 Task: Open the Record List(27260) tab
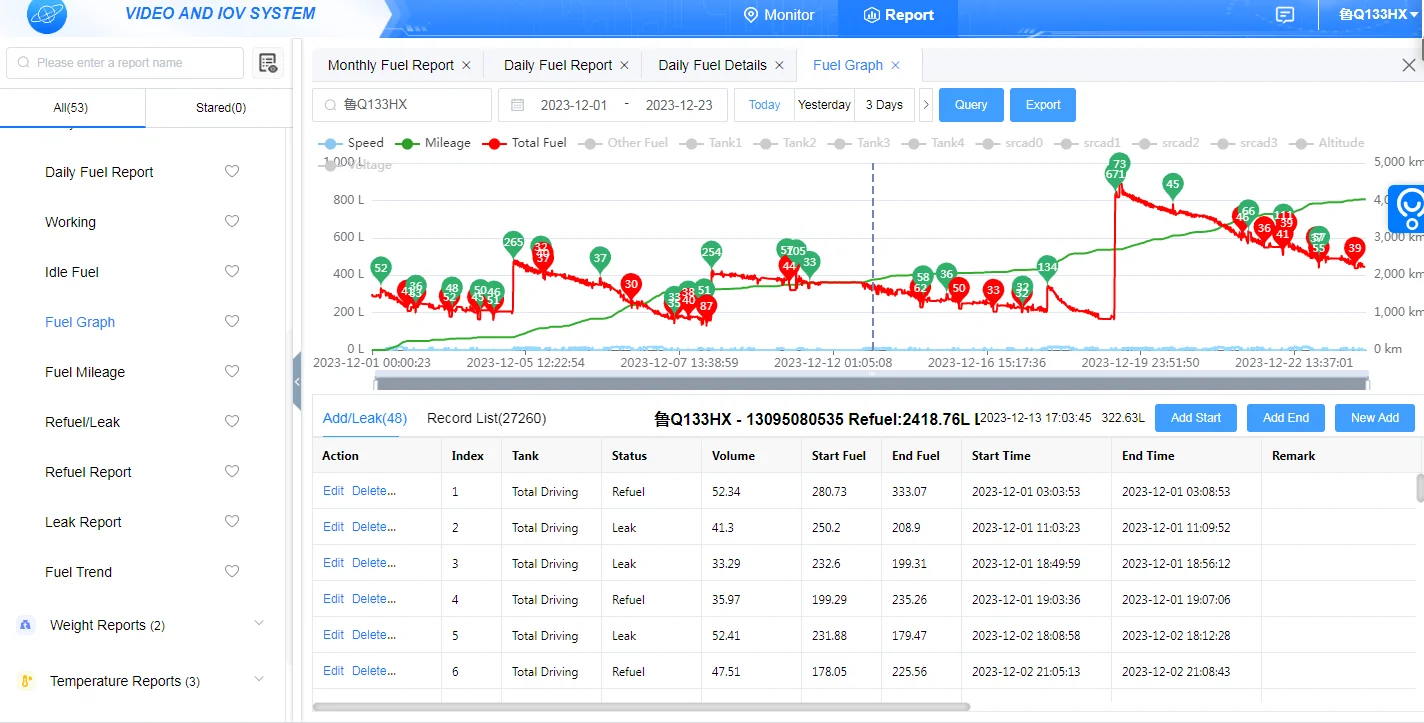pos(486,418)
